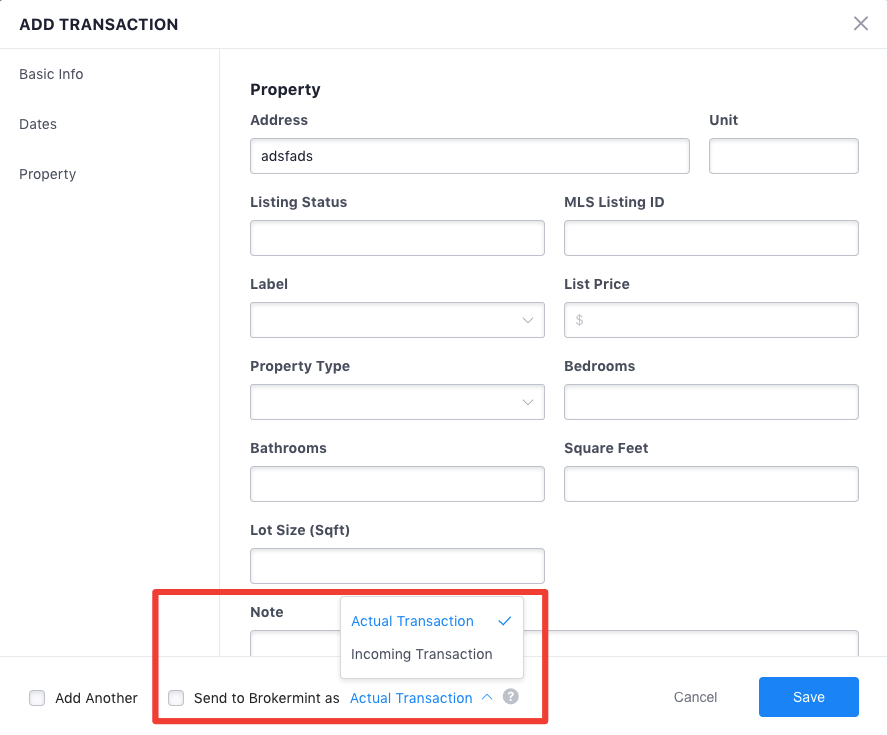Check the Send to Brokermint checkbox
The width and height of the screenshot is (887, 735).
pos(176,698)
